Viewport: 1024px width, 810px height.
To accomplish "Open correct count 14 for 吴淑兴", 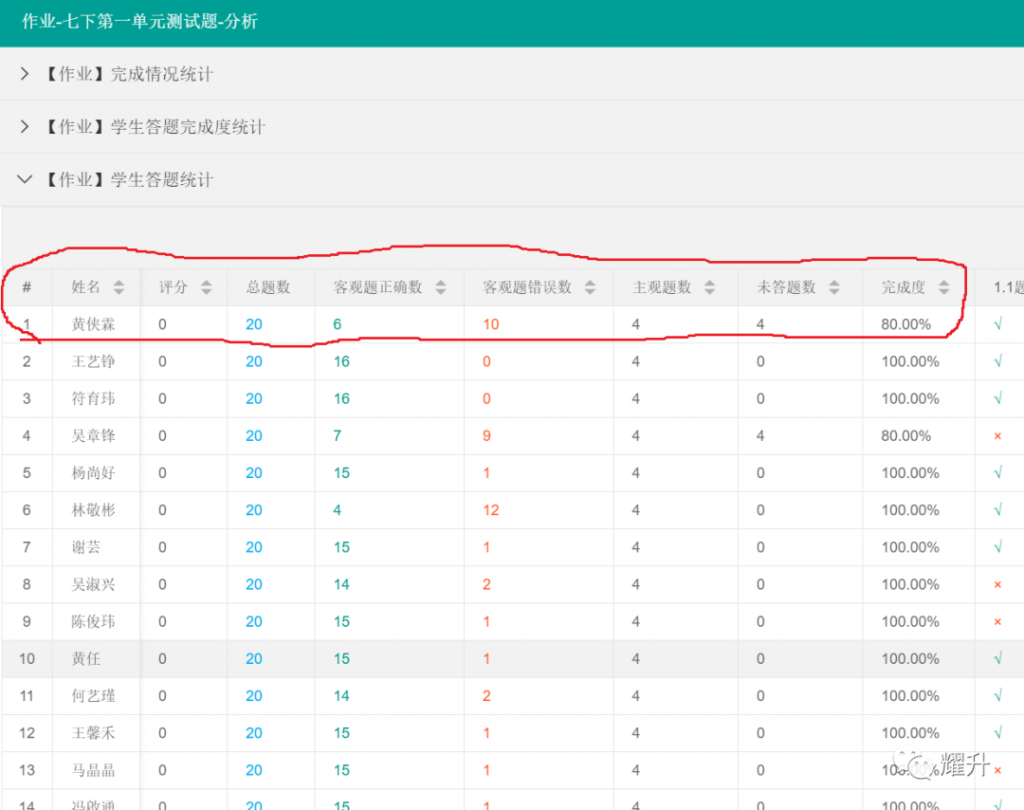I will click(x=342, y=585).
